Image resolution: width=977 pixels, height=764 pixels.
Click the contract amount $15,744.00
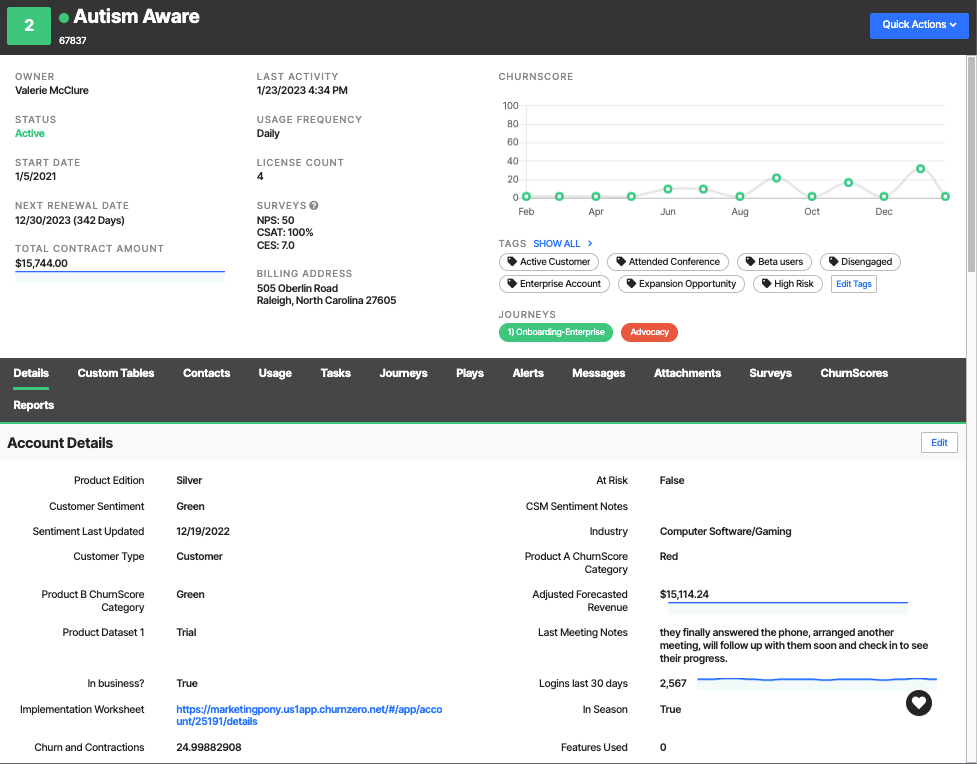(x=41, y=263)
